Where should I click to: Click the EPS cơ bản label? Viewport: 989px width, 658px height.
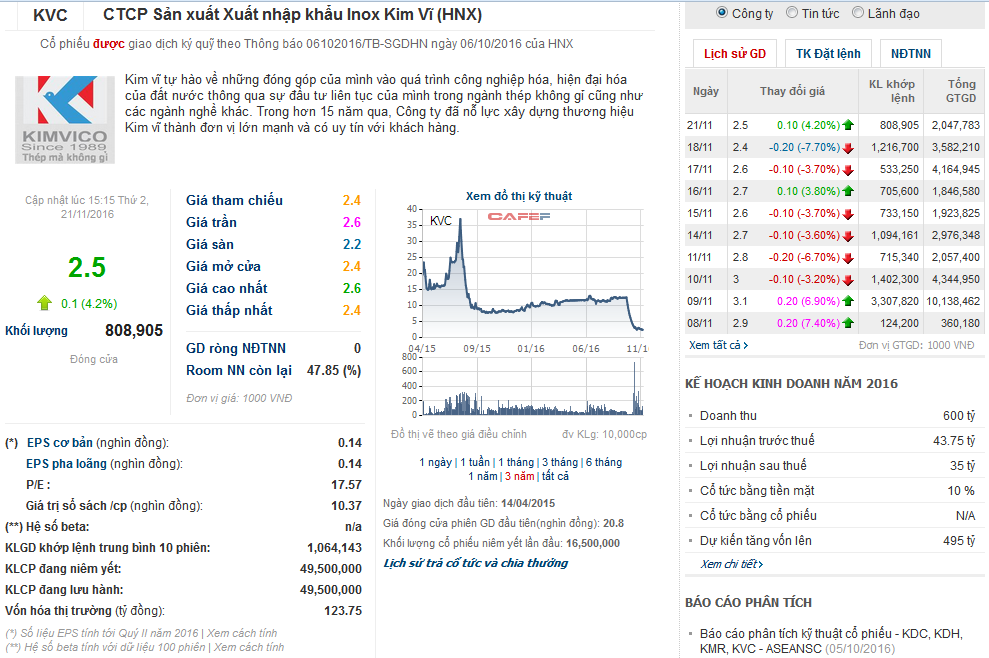coord(59,443)
